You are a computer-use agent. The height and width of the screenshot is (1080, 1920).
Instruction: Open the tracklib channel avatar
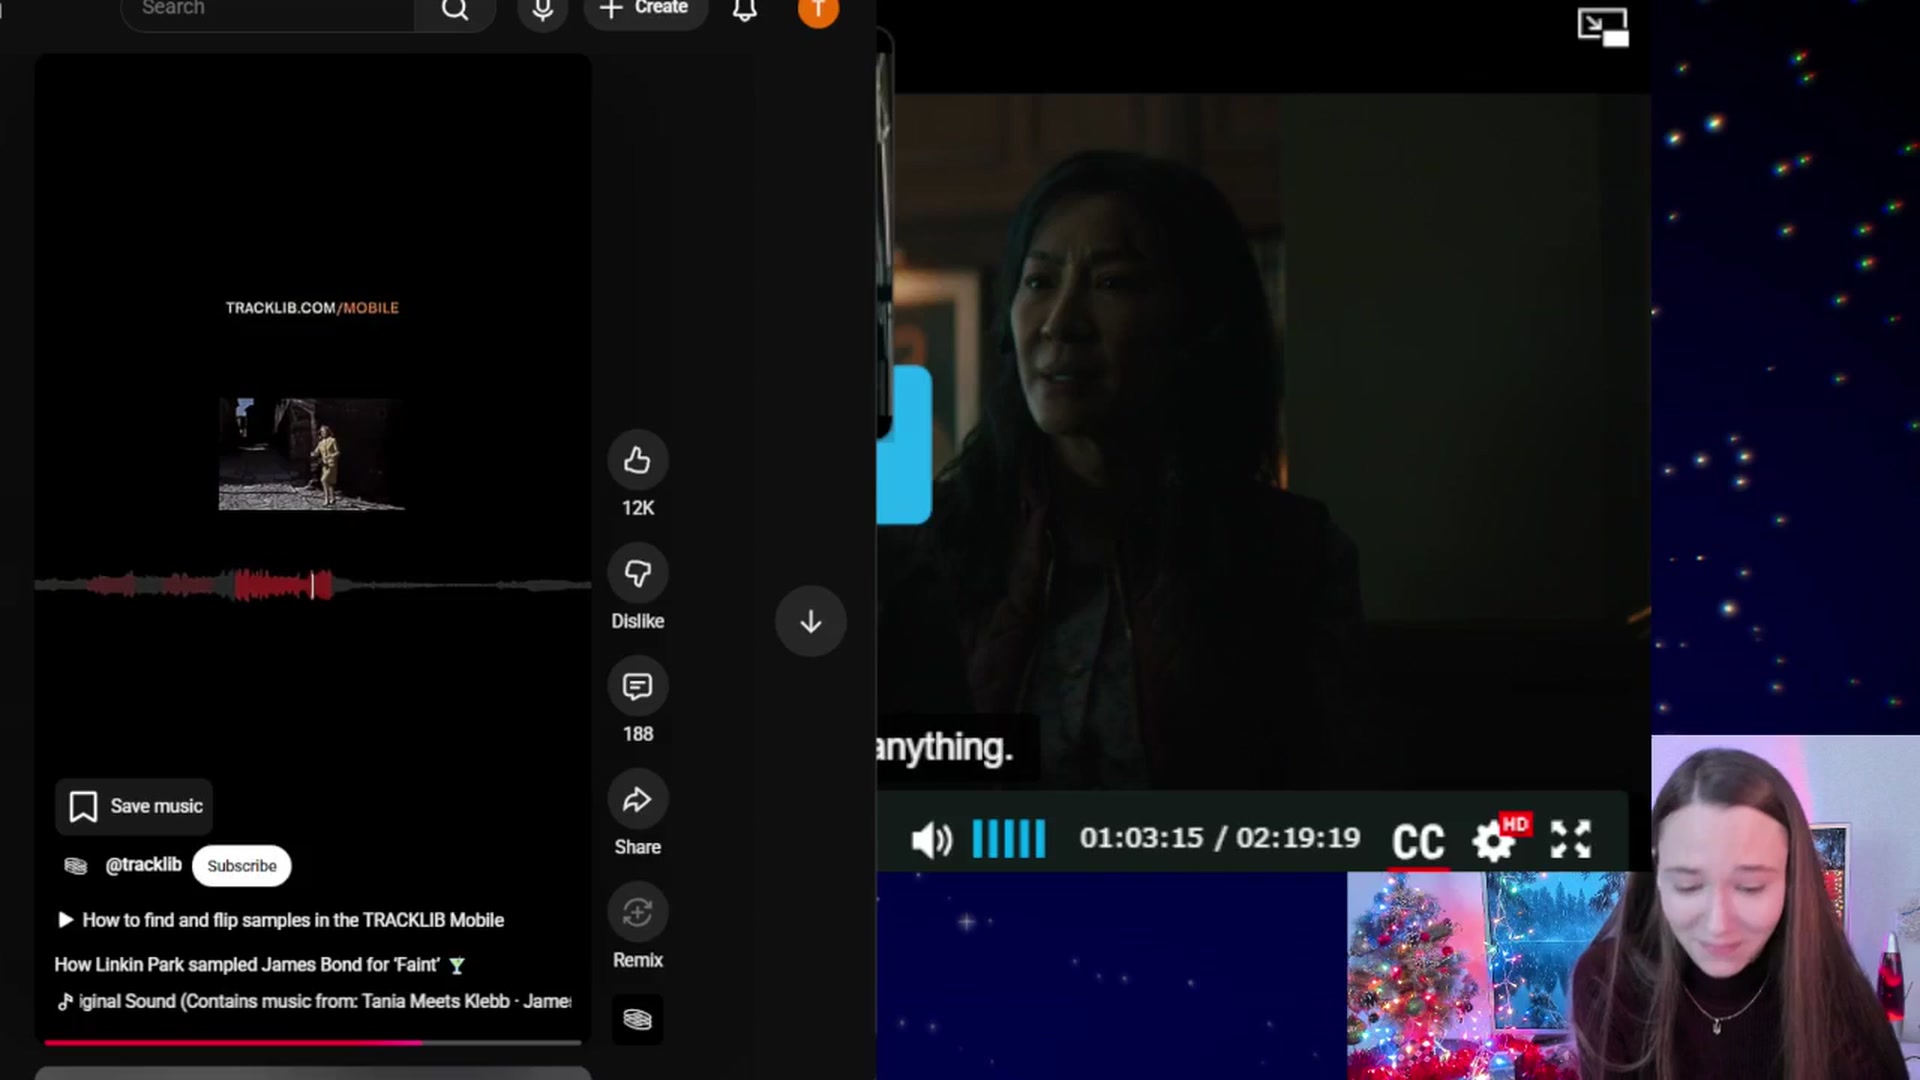[x=76, y=866]
